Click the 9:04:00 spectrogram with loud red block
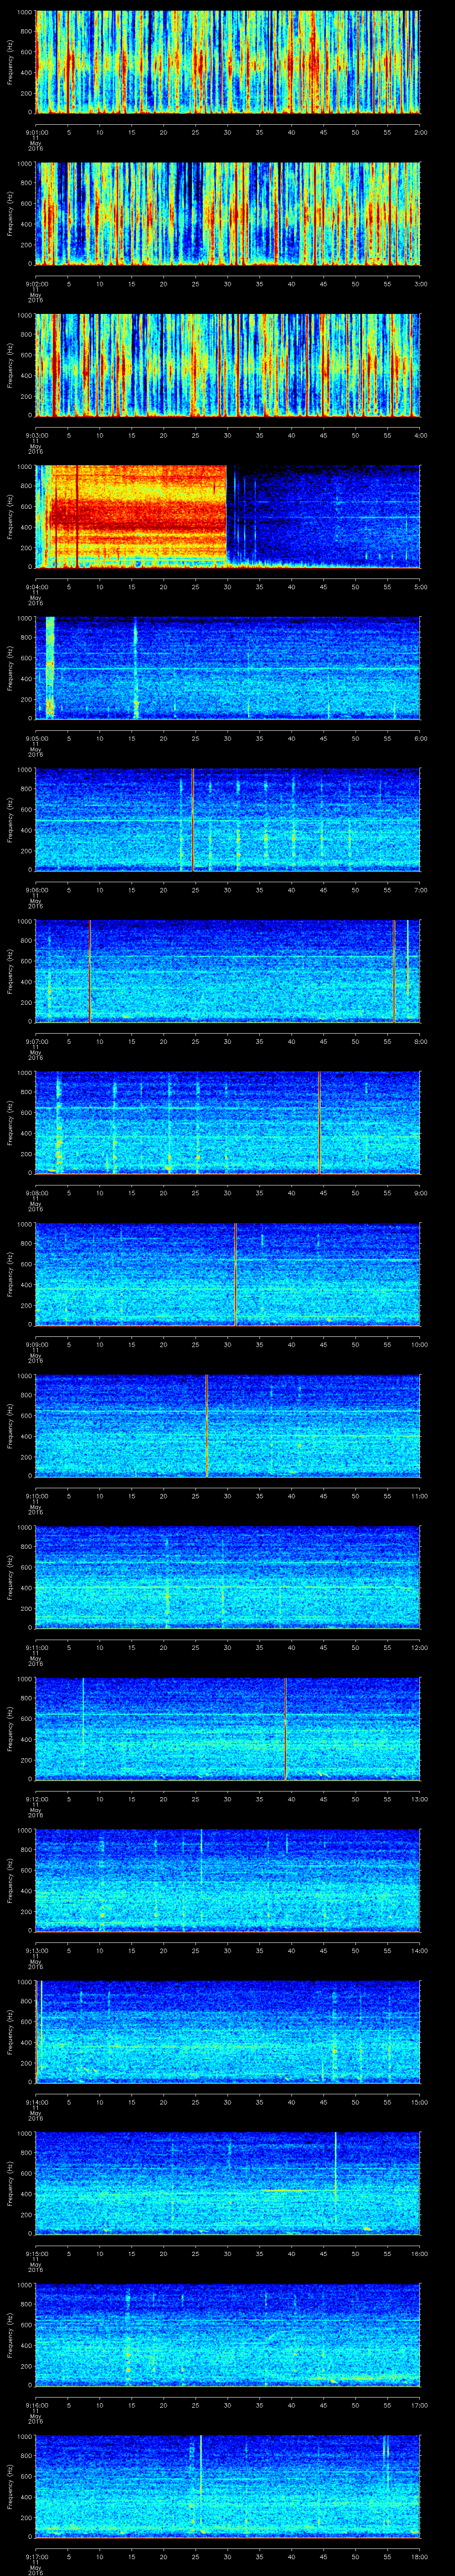The height and width of the screenshot is (2576, 455). click(228, 516)
